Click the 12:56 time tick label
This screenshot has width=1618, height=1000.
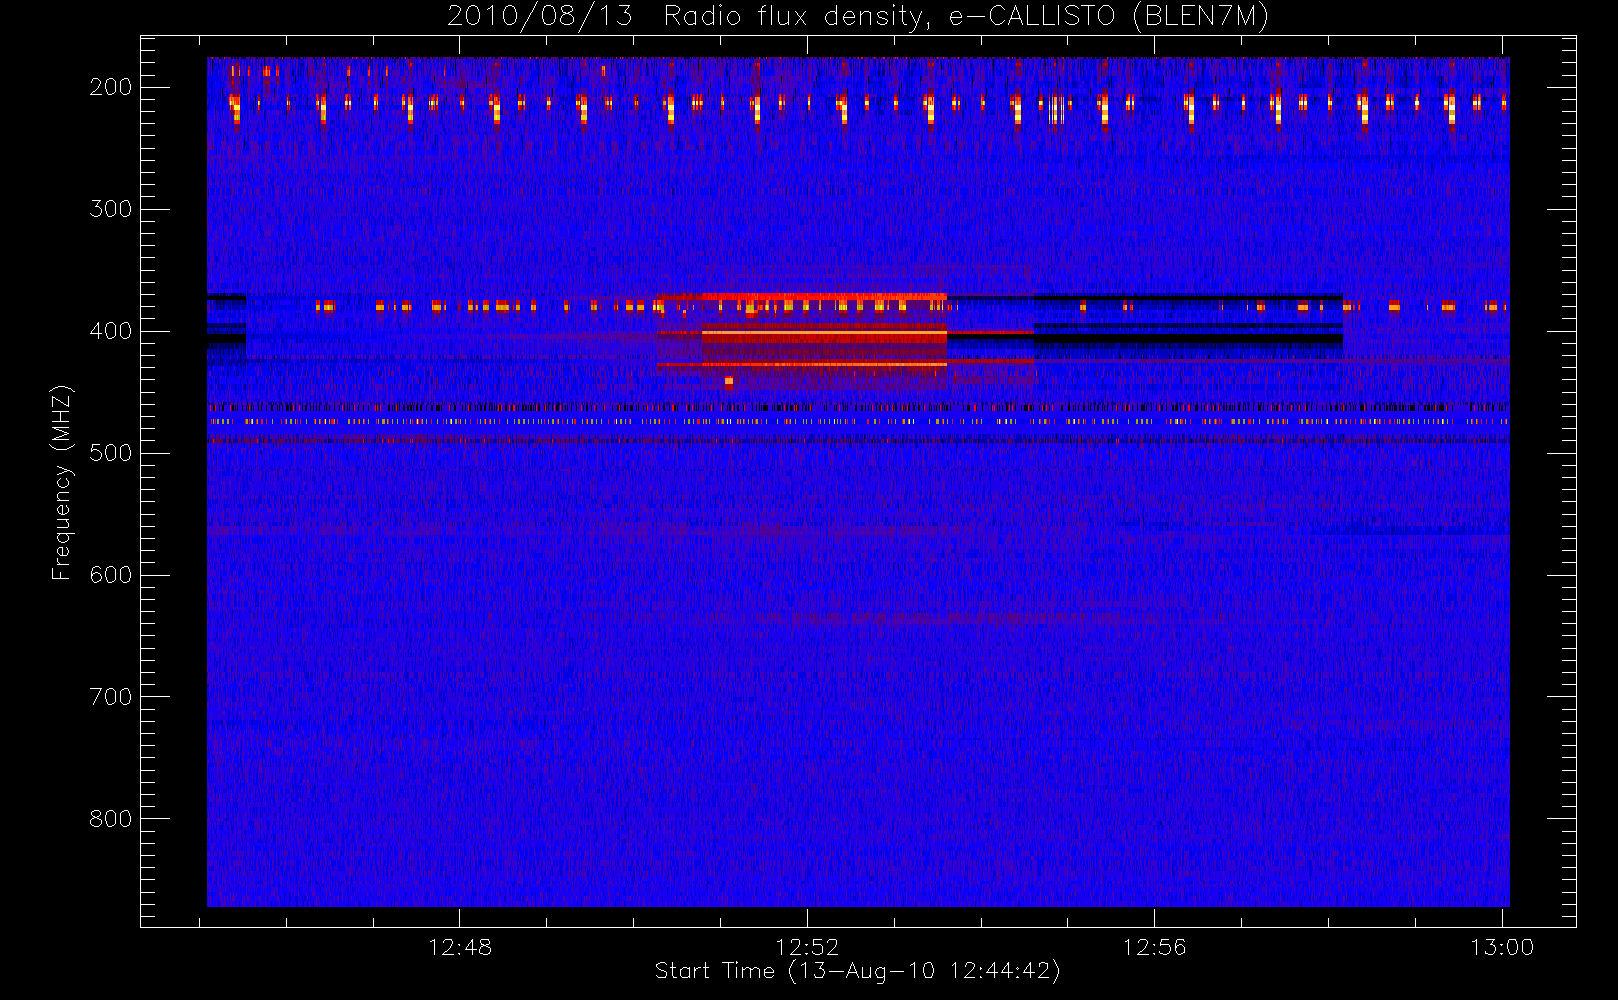coord(1154,947)
